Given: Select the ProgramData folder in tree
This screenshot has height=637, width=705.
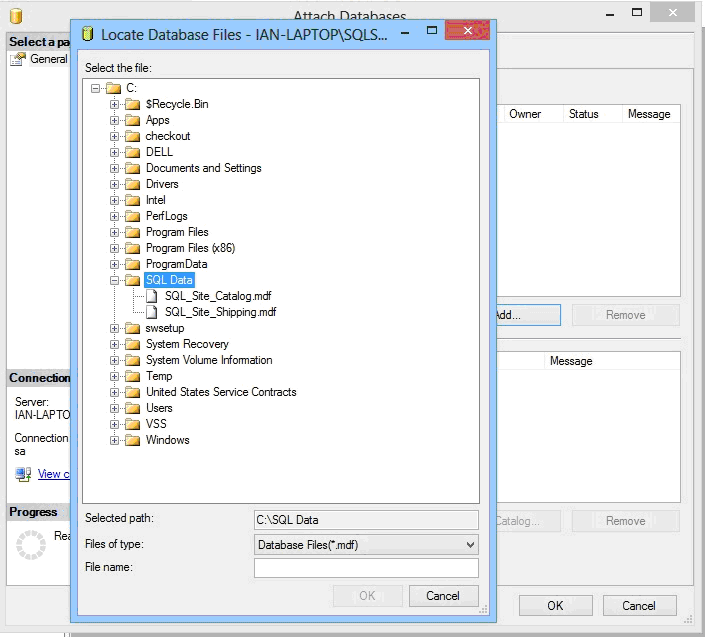Looking at the screenshot, I should point(176,264).
